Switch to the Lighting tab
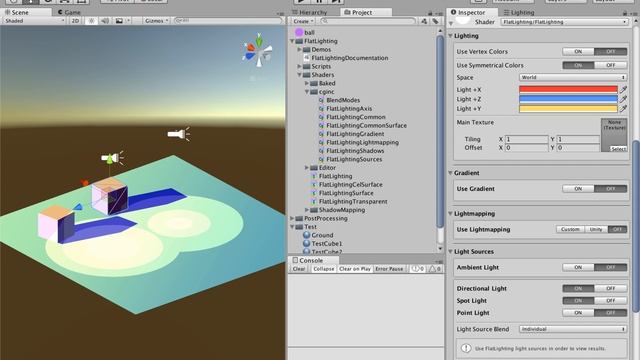Viewport: 640px width, 360px height. pyautogui.click(x=518, y=12)
